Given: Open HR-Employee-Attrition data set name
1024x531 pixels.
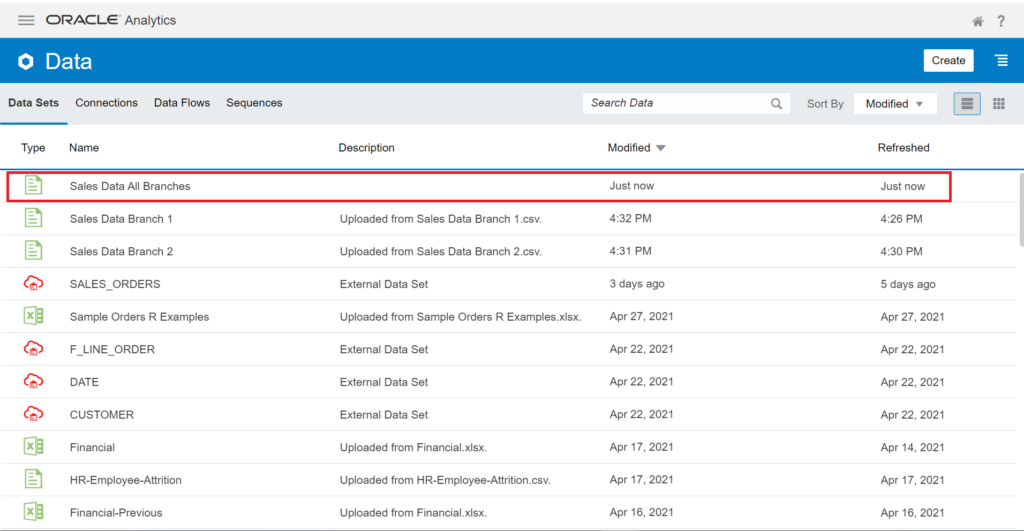Looking at the screenshot, I should tap(126, 480).
